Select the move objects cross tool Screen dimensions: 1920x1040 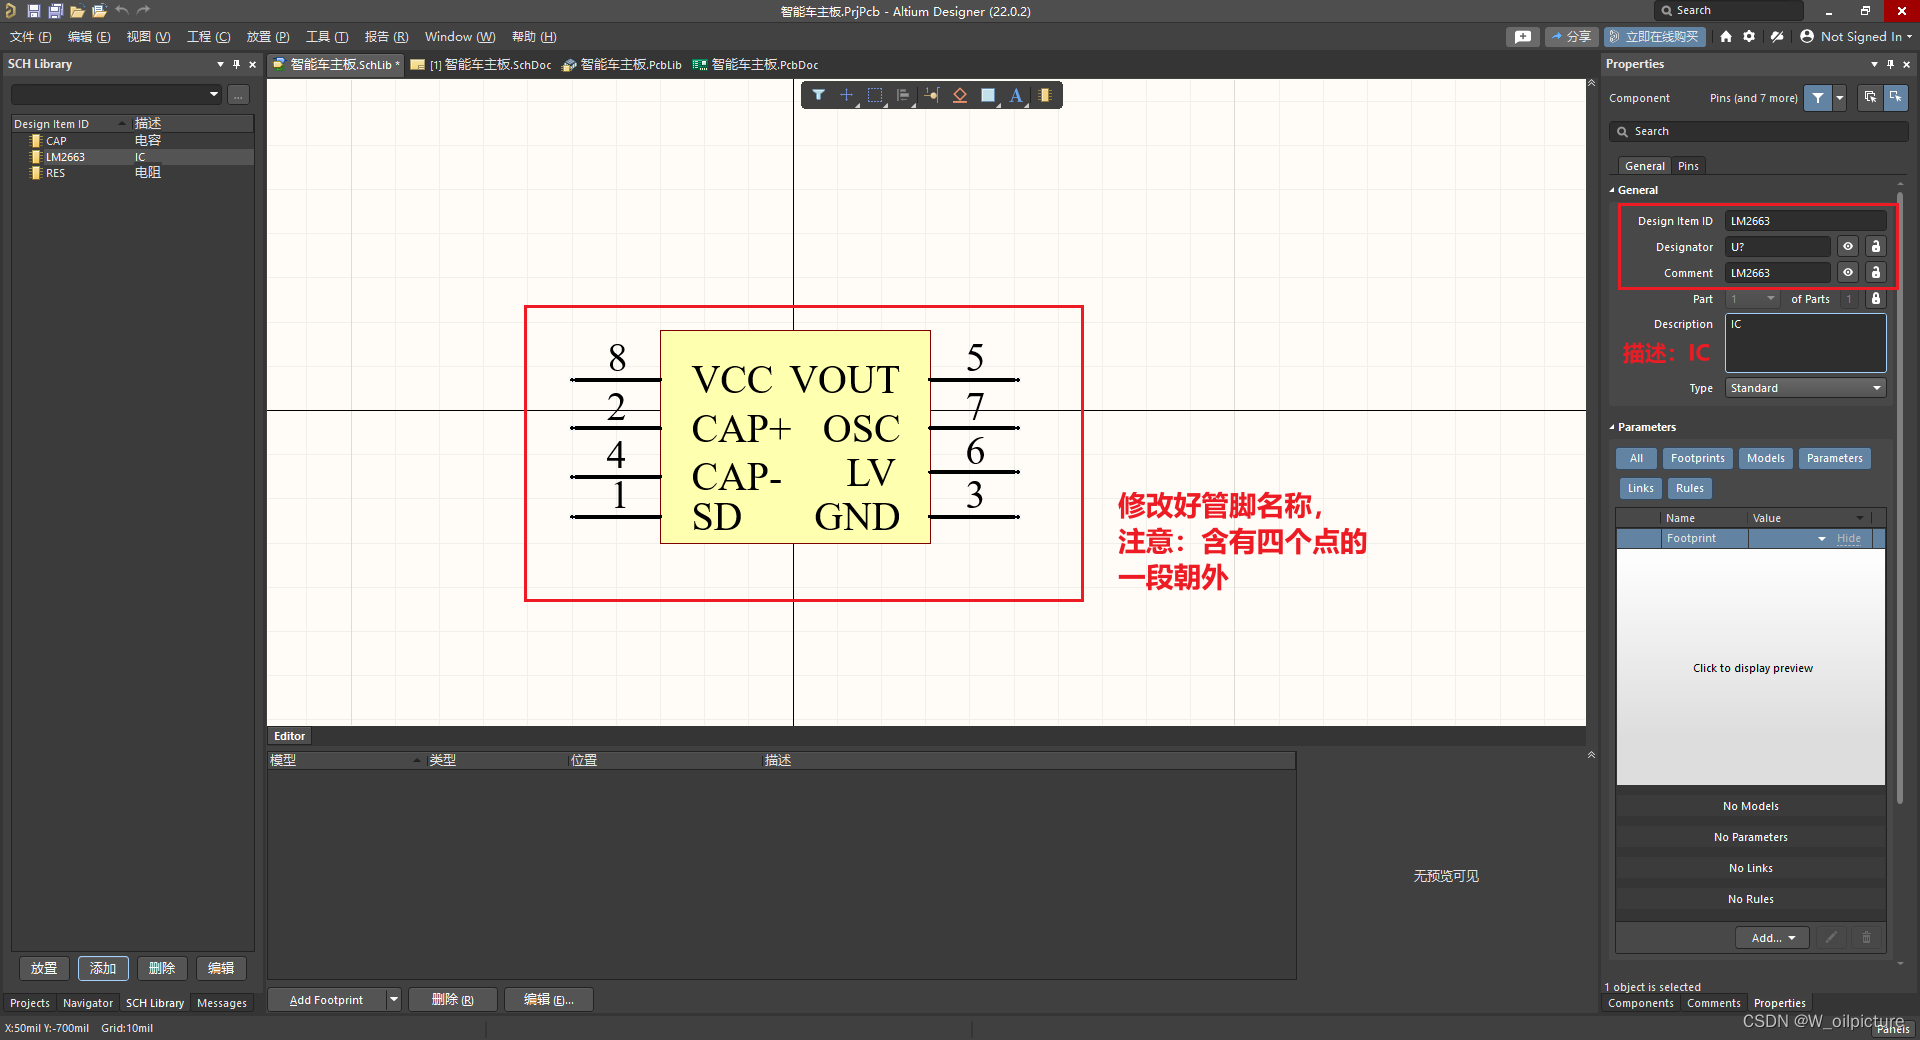pos(846,95)
